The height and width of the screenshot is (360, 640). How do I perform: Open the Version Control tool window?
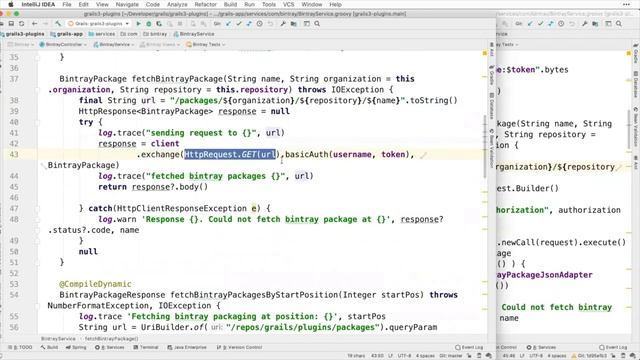240,347
